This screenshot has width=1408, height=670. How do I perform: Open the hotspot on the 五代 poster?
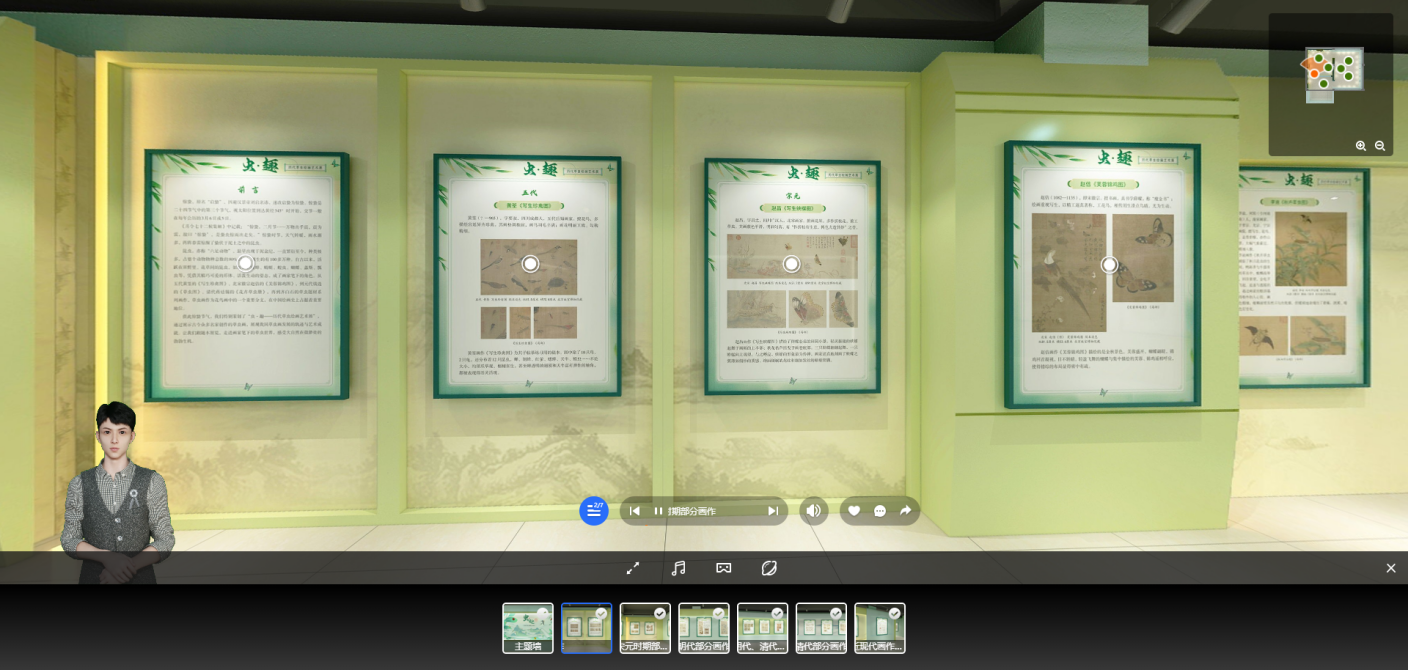coord(530,263)
